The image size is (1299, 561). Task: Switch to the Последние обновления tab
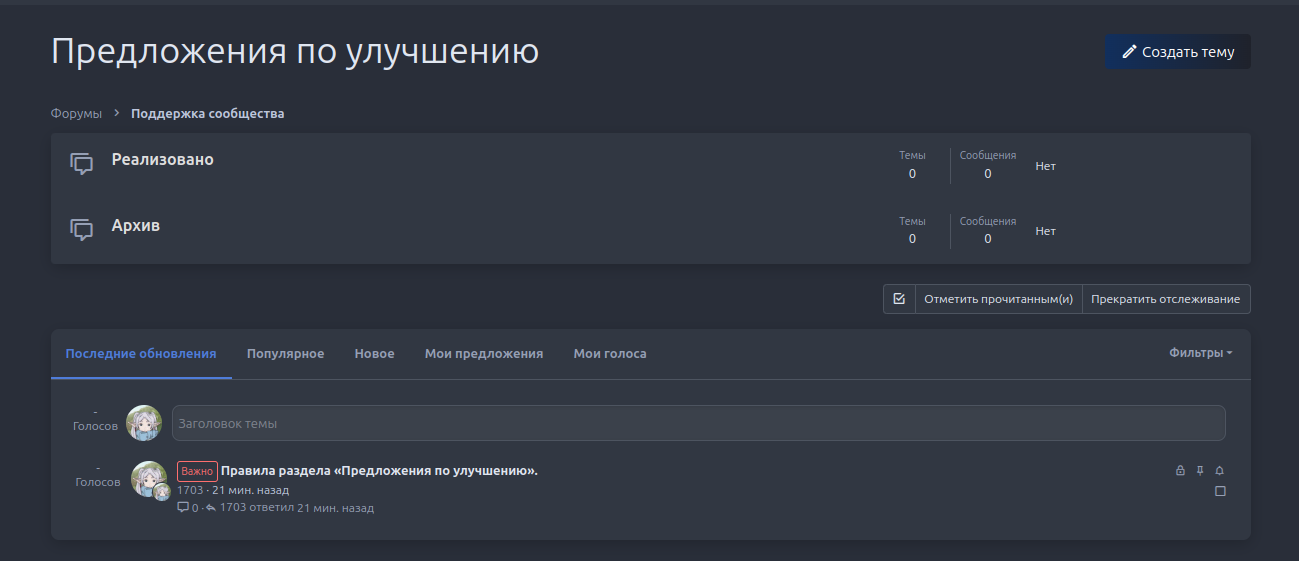pos(141,354)
